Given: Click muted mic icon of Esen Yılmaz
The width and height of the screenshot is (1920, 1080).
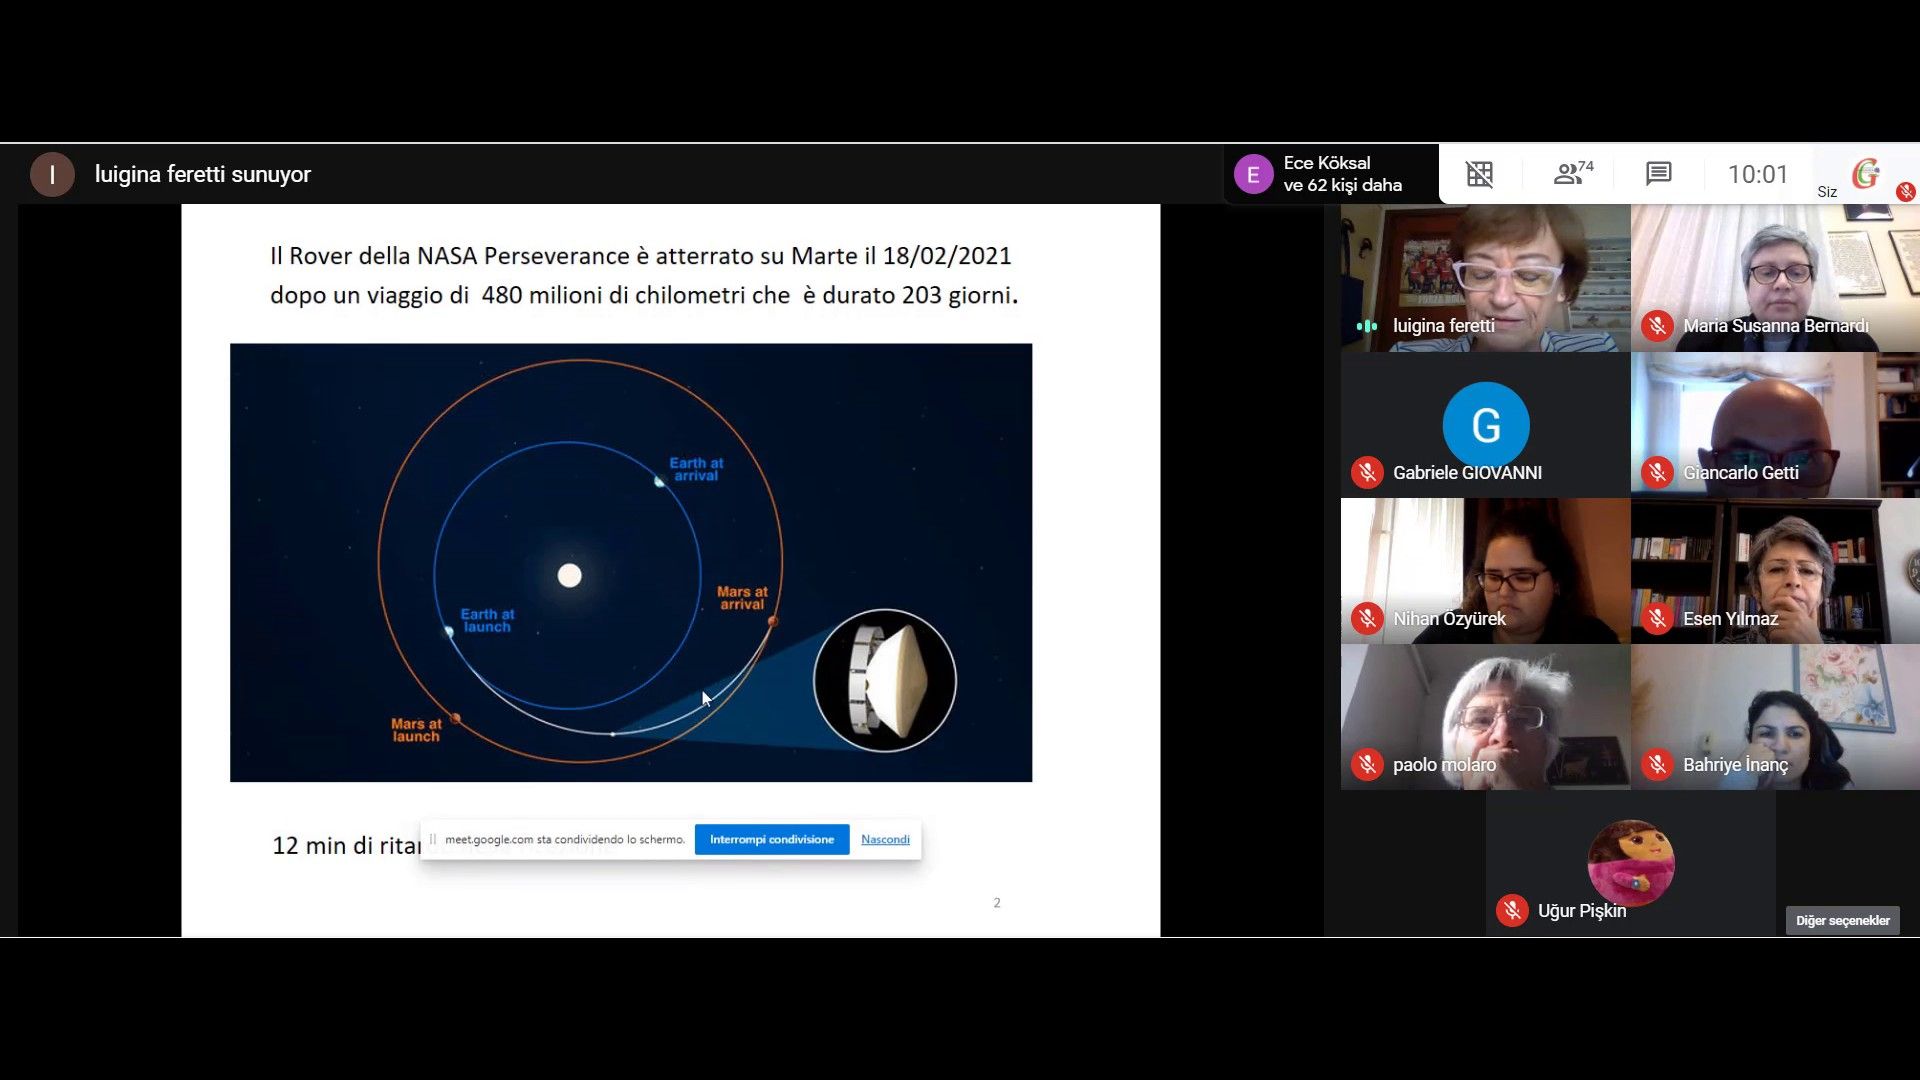Looking at the screenshot, I should (1657, 618).
